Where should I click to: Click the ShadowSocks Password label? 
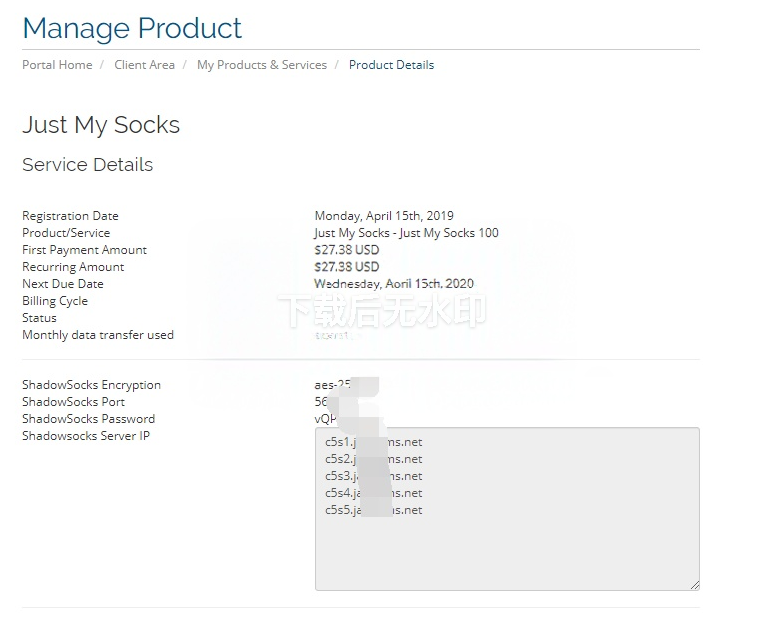click(x=88, y=419)
